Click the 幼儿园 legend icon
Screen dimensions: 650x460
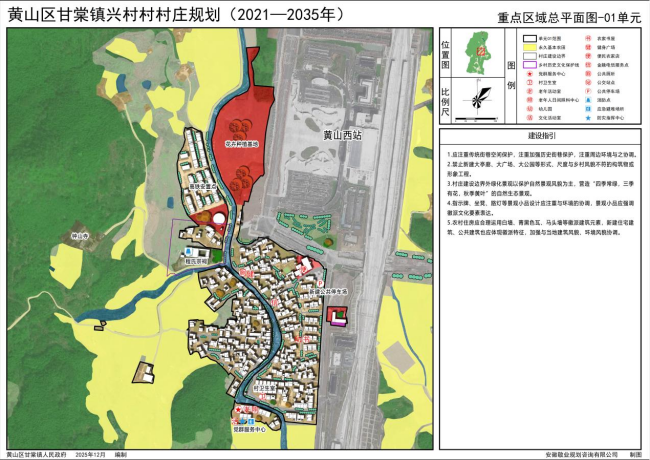point(529,108)
